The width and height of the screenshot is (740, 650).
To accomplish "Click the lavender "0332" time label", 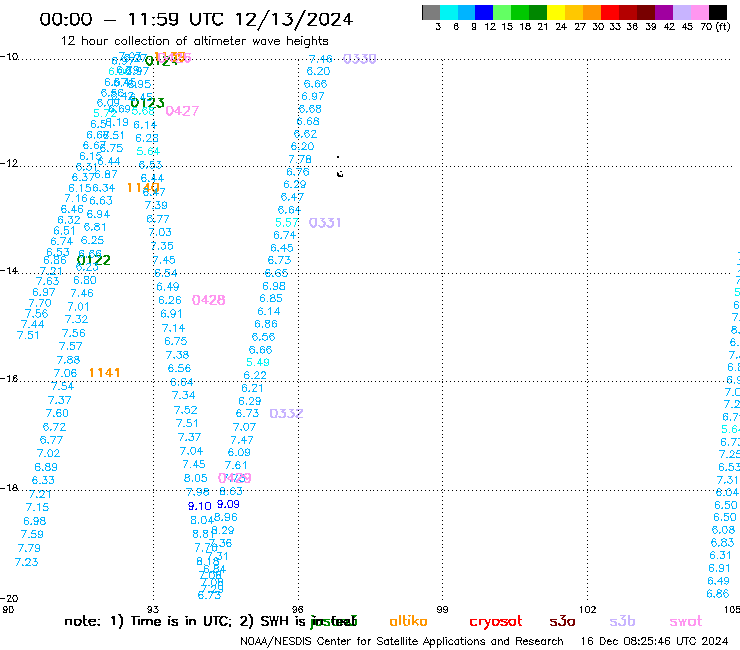I will click(286, 414).
